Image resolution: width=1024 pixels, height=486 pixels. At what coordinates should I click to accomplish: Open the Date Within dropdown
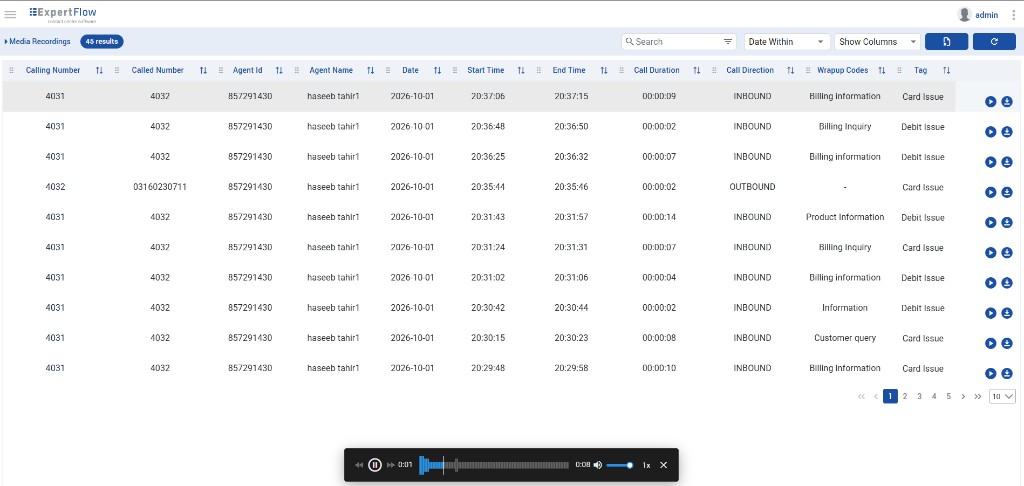click(x=787, y=42)
